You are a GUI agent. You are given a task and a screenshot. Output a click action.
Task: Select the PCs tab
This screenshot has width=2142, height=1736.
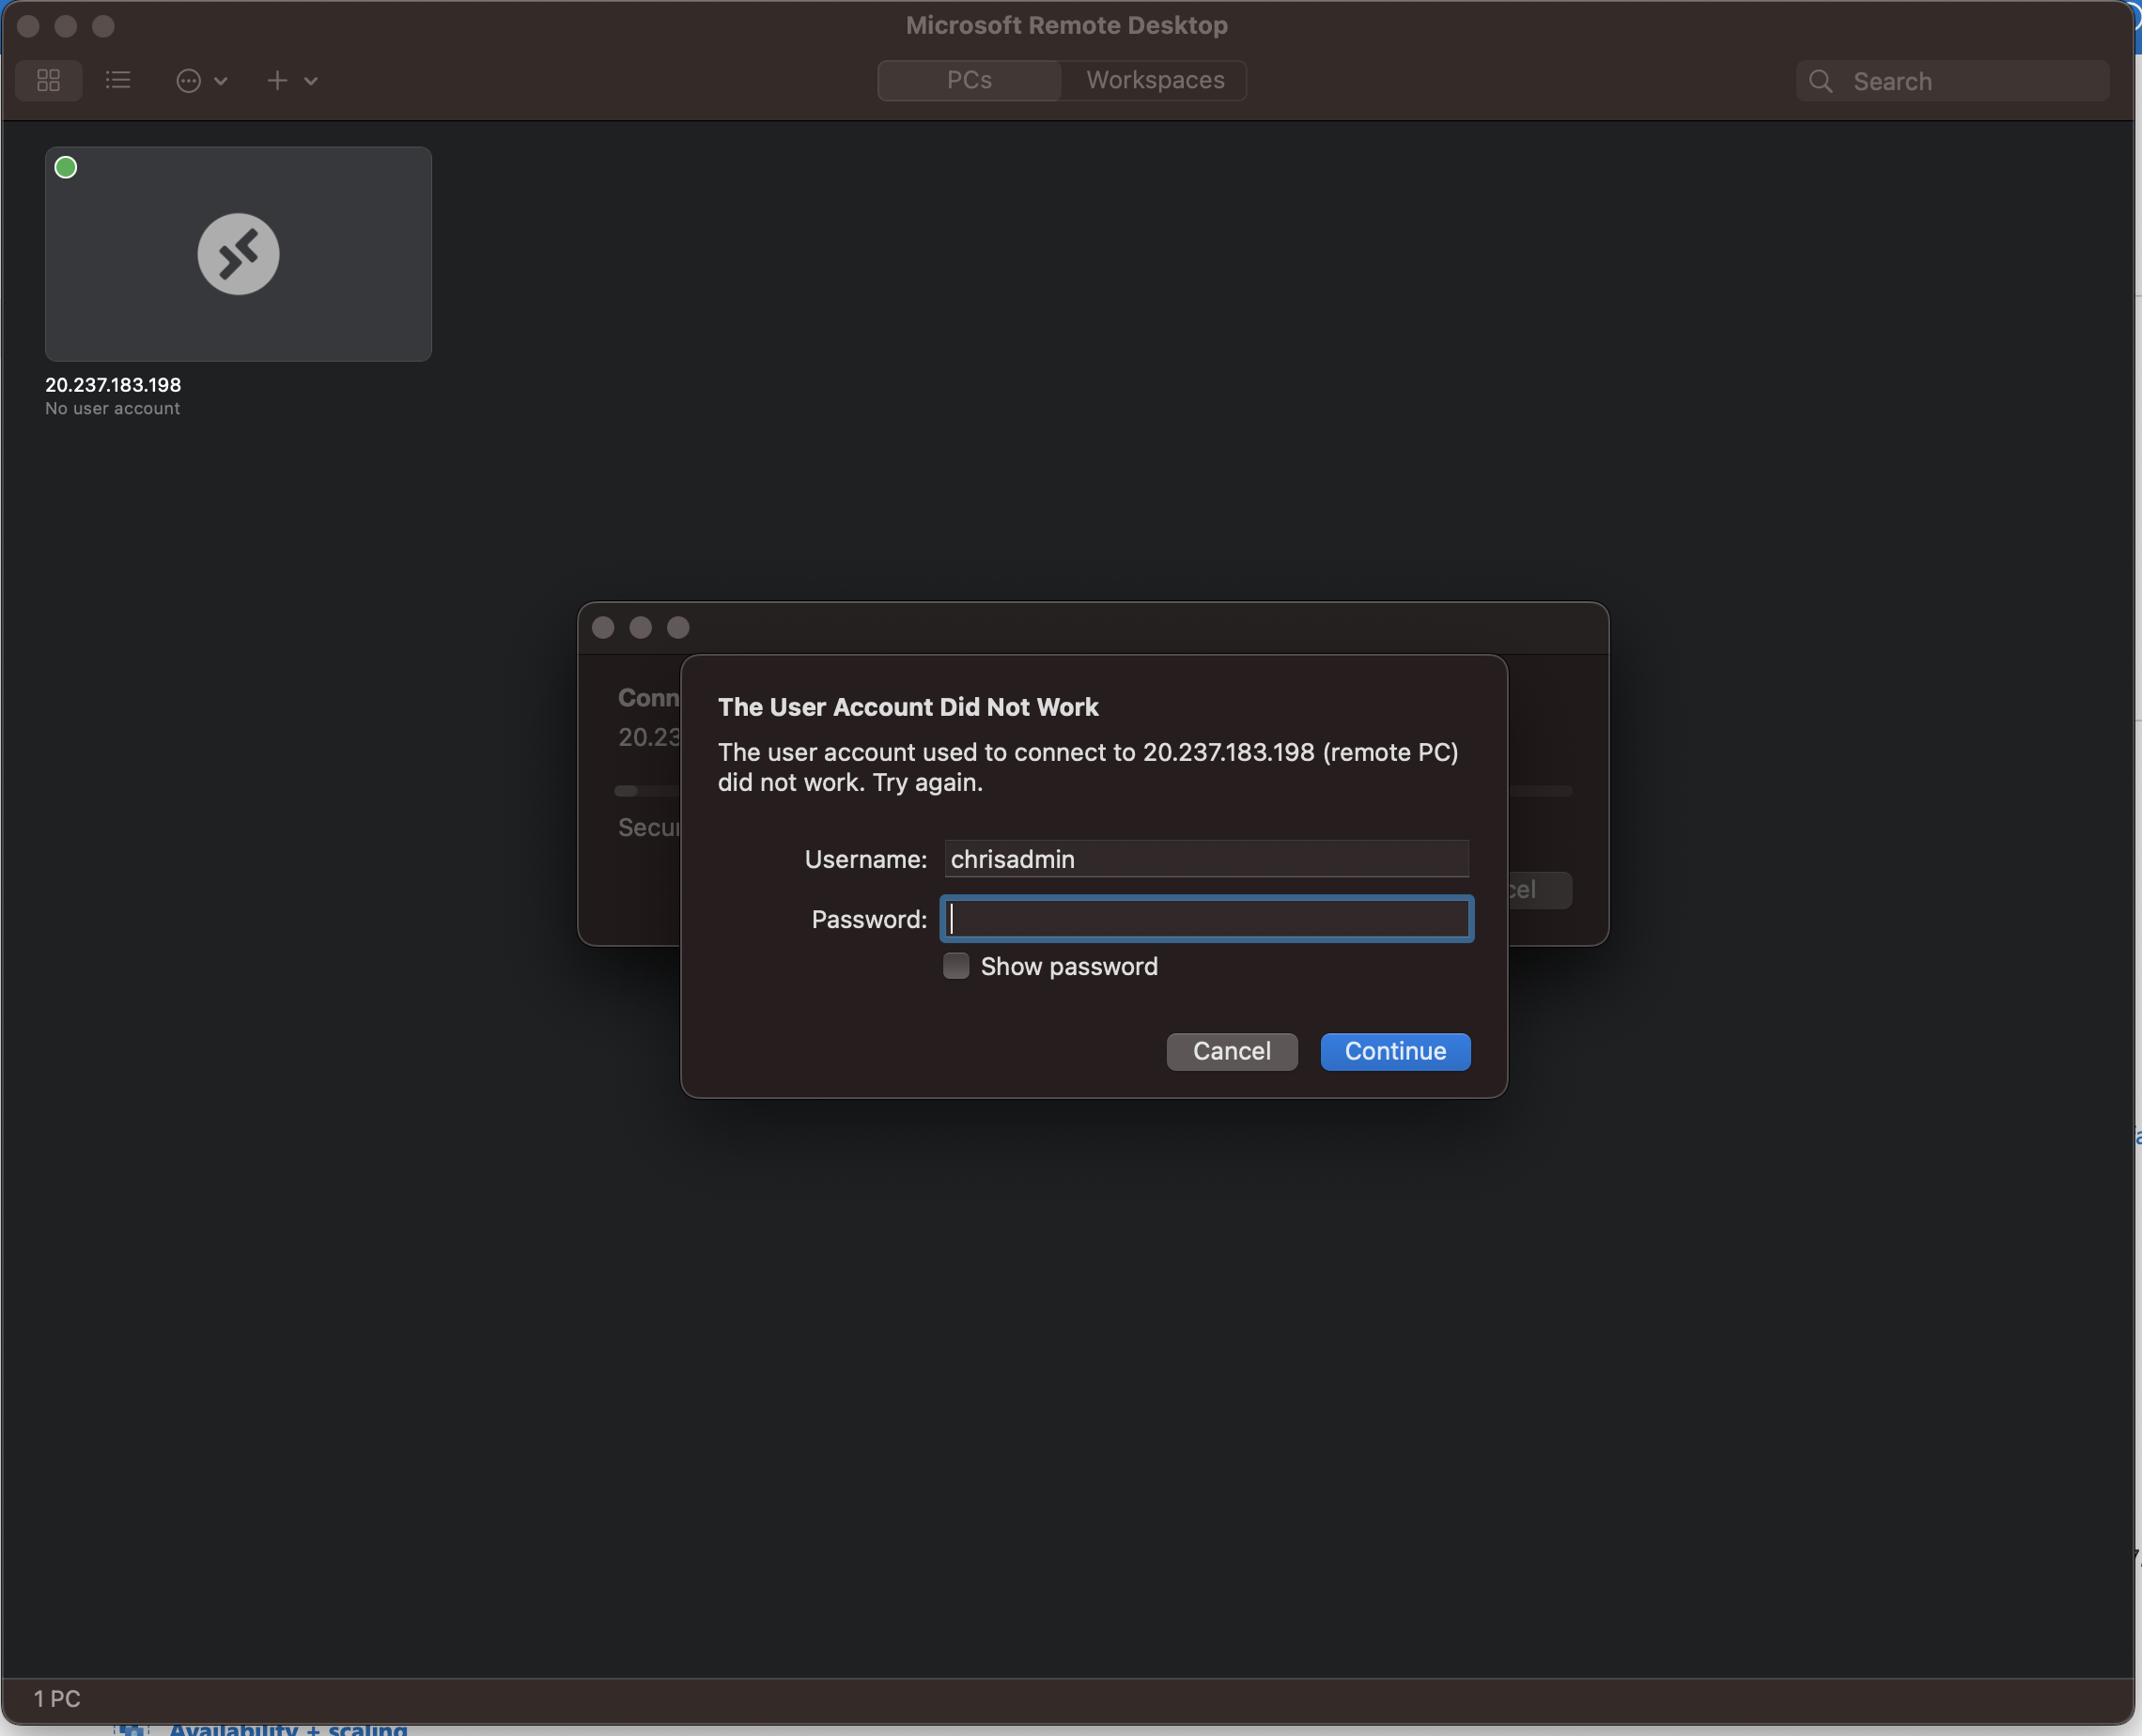(969, 80)
